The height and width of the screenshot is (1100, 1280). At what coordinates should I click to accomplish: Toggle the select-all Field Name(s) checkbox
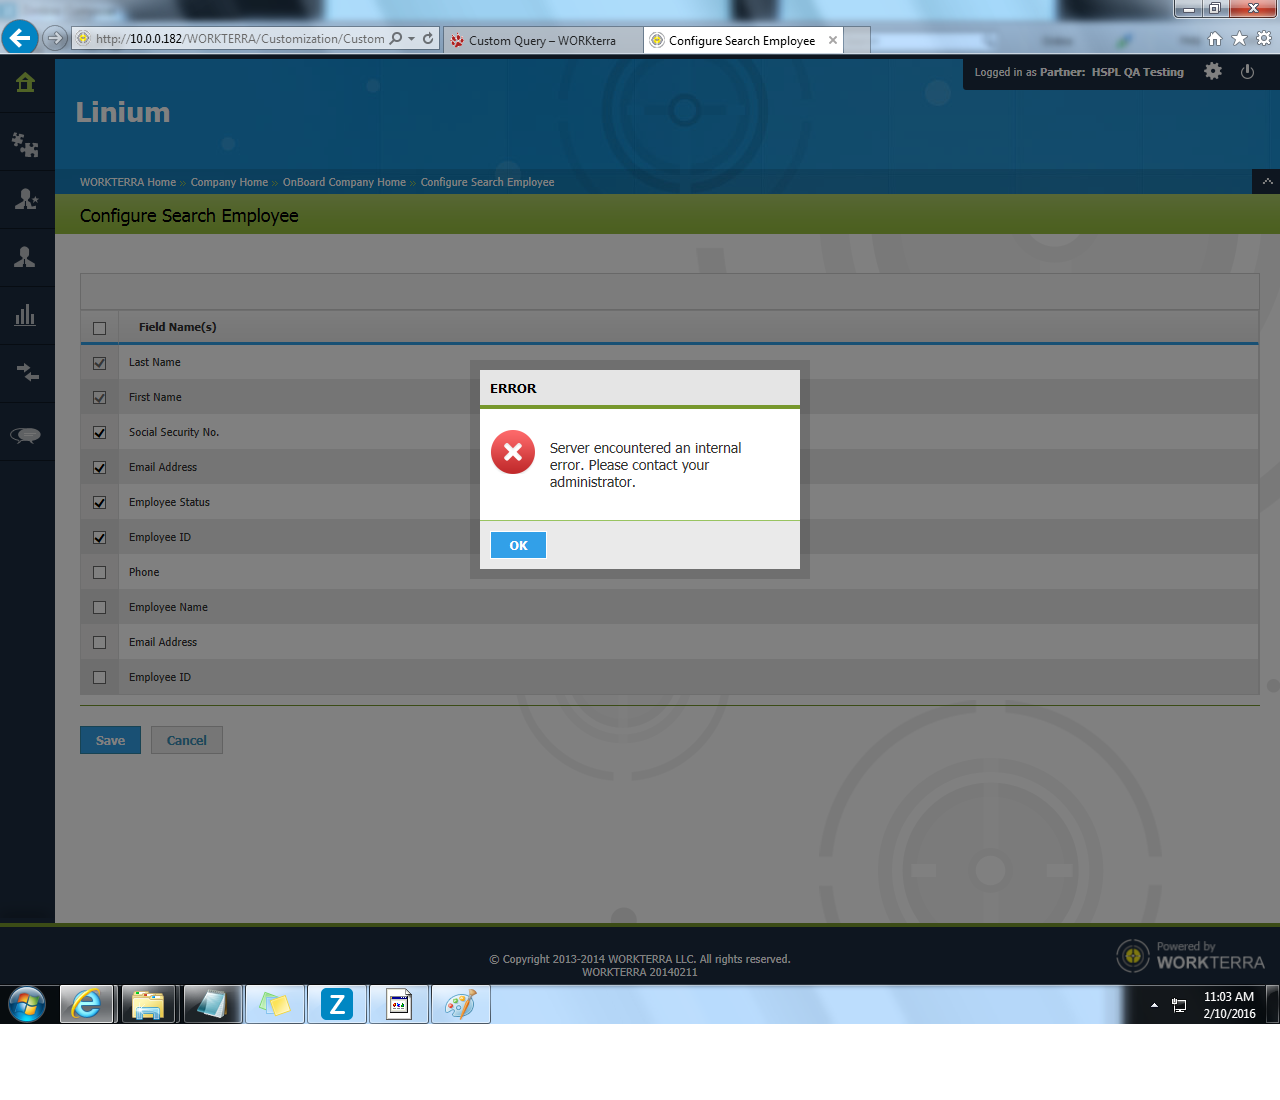pyautogui.click(x=99, y=328)
